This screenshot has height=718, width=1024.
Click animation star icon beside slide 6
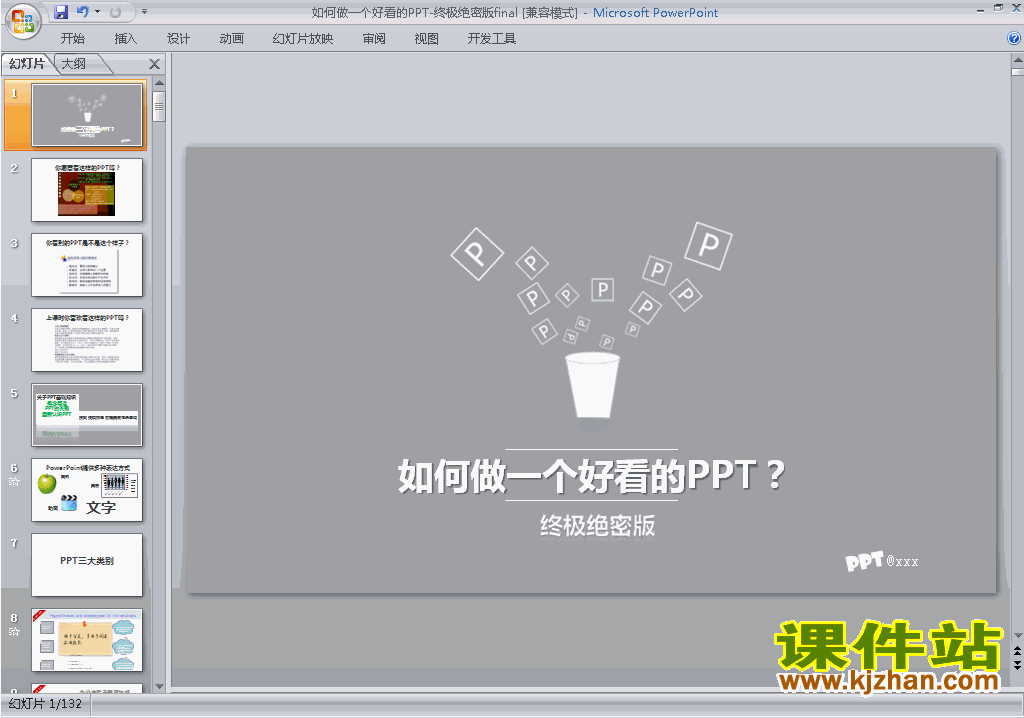14,482
